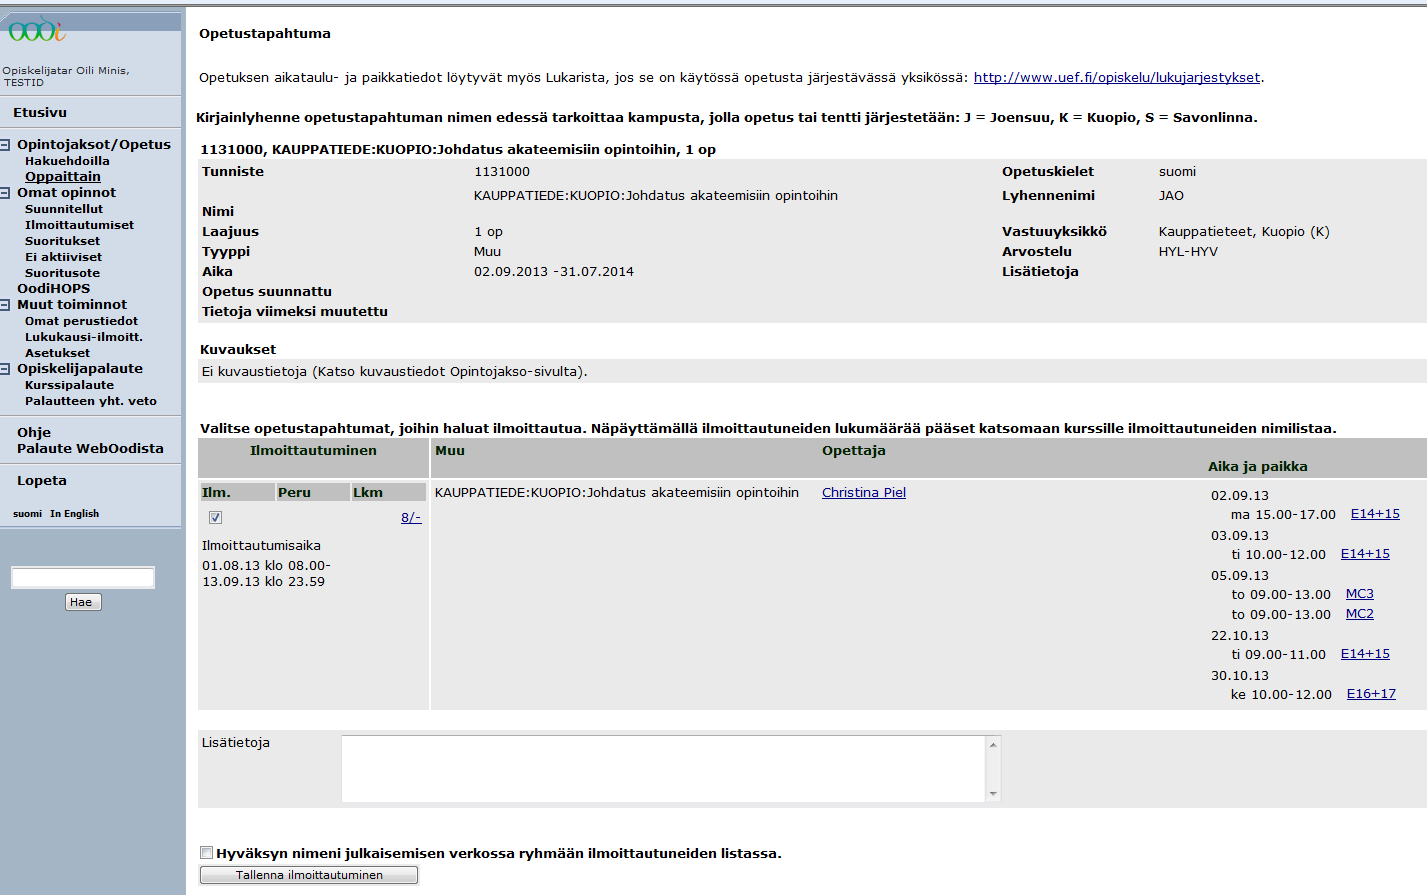Viewport: 1427px width, 895px height.
Task: Switch language to In English
Action: (75, 514)
